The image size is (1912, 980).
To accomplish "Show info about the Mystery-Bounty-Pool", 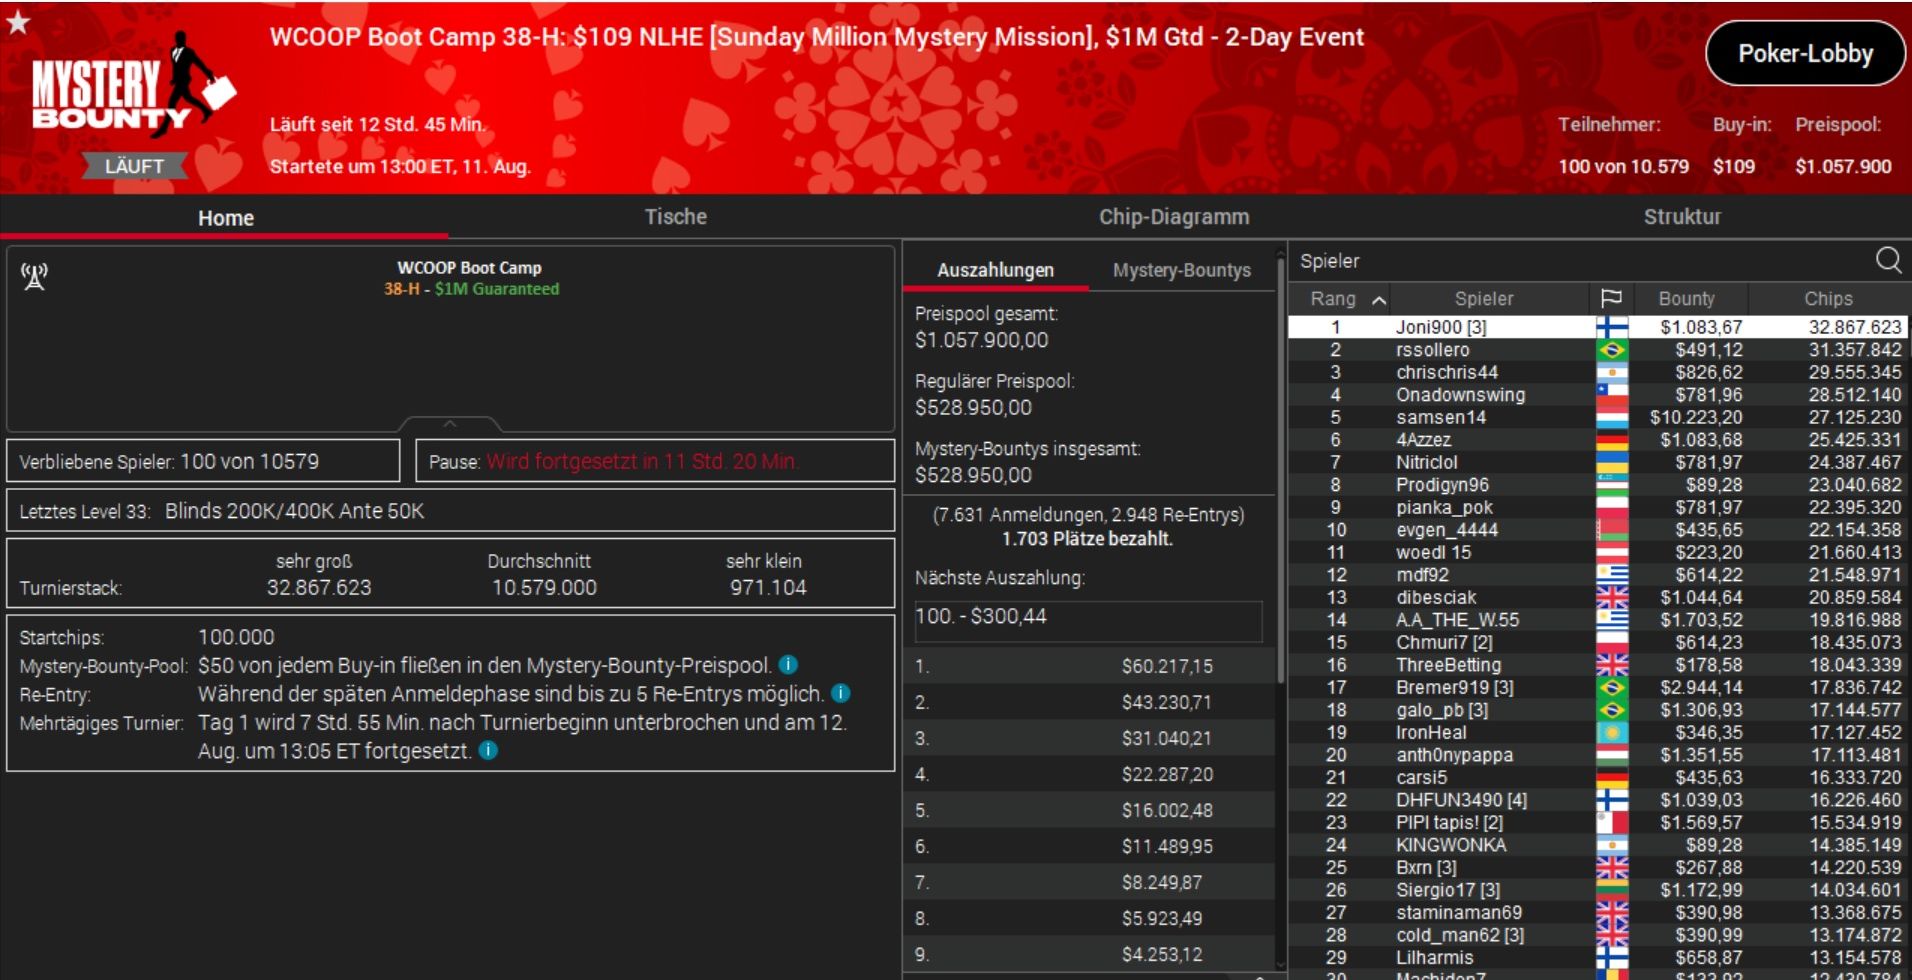I will click(788, 665).
